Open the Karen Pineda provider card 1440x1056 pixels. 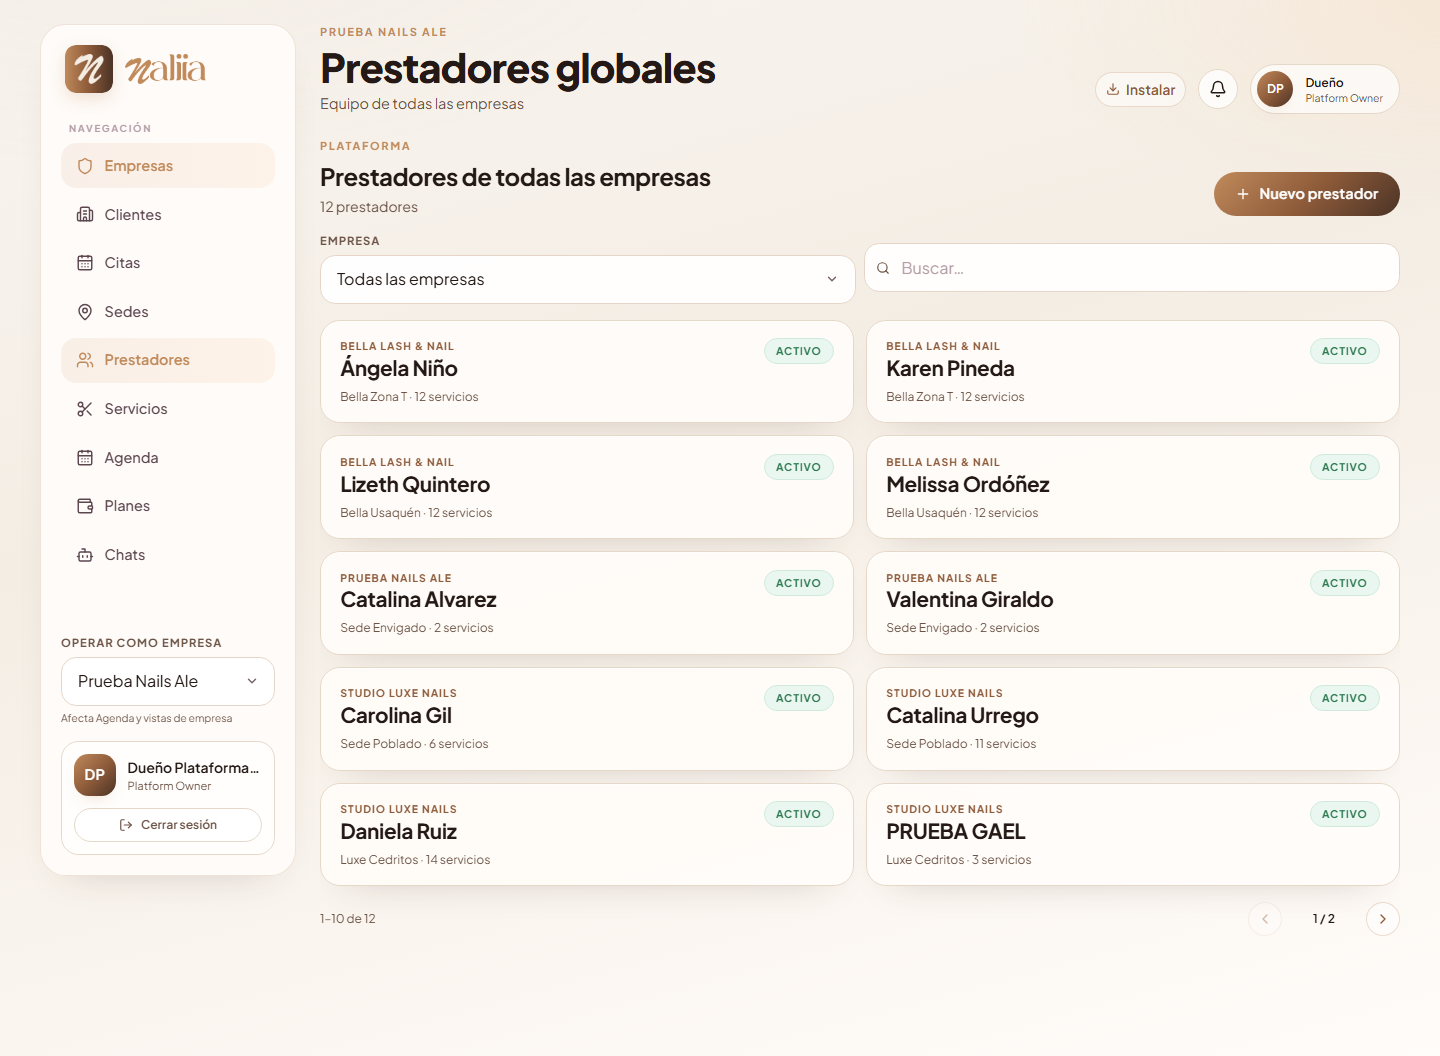(1133, 372)
